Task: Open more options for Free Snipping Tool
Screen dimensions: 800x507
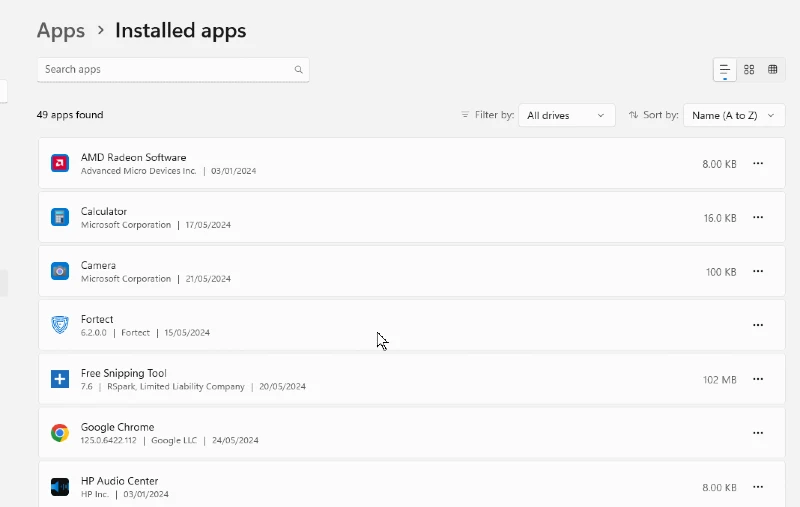Action: tap(758, 379)
